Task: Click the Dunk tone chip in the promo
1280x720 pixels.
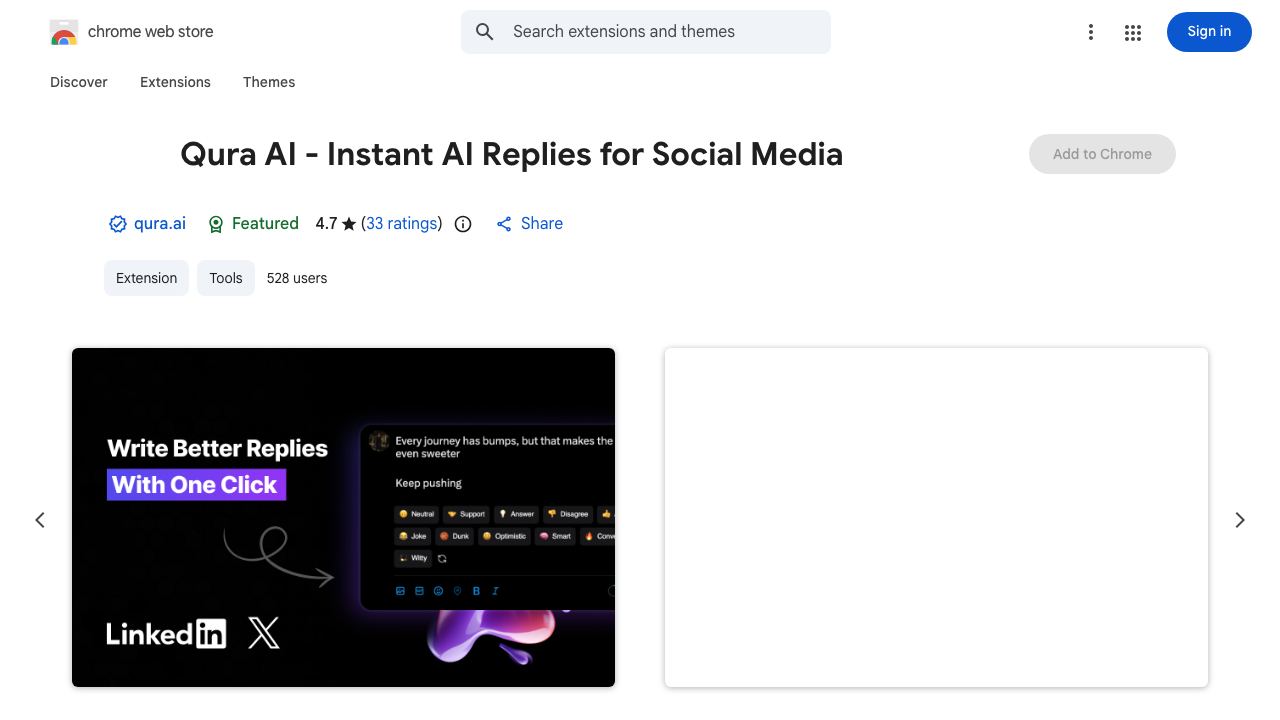Action: click(454, 536)
